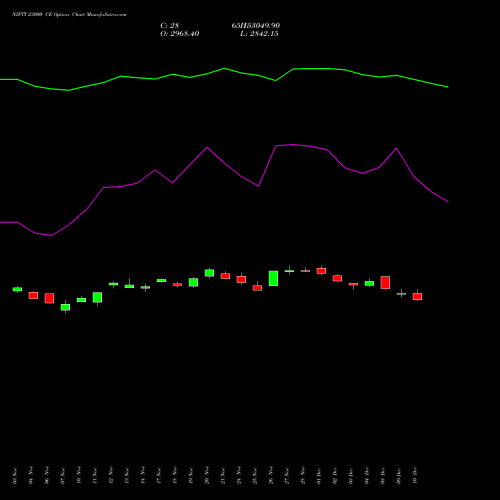Screen dimensions: 500x500
Task: Click the open value "O: 2968.40"
Action: click(x=180, y=34)
